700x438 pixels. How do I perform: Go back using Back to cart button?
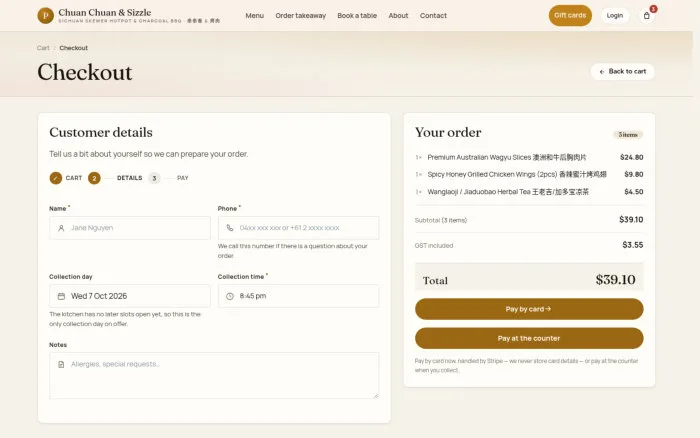(622, 71)
